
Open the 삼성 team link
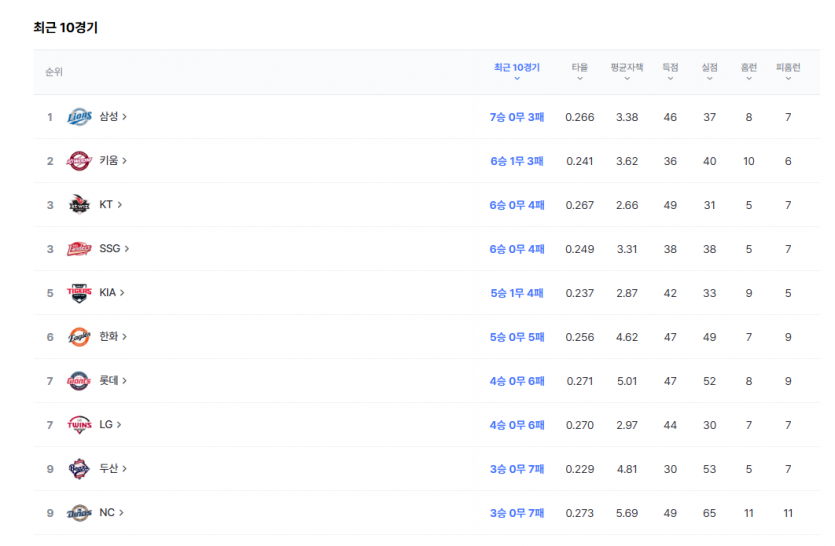tap(113, 116)
